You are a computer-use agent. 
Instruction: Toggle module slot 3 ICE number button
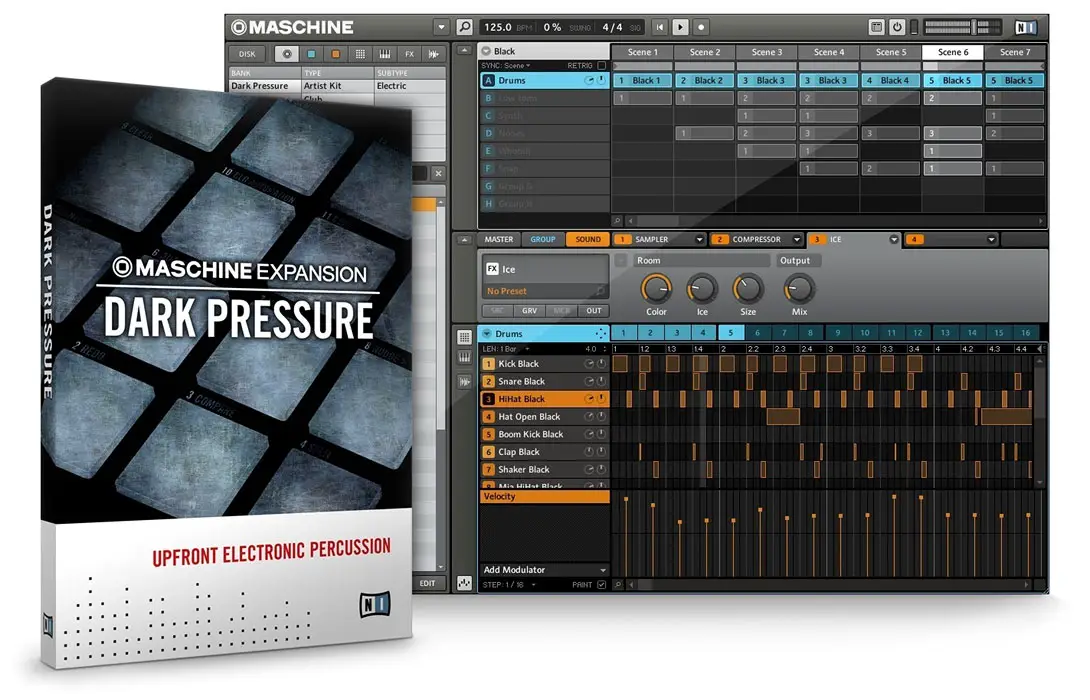817,239
